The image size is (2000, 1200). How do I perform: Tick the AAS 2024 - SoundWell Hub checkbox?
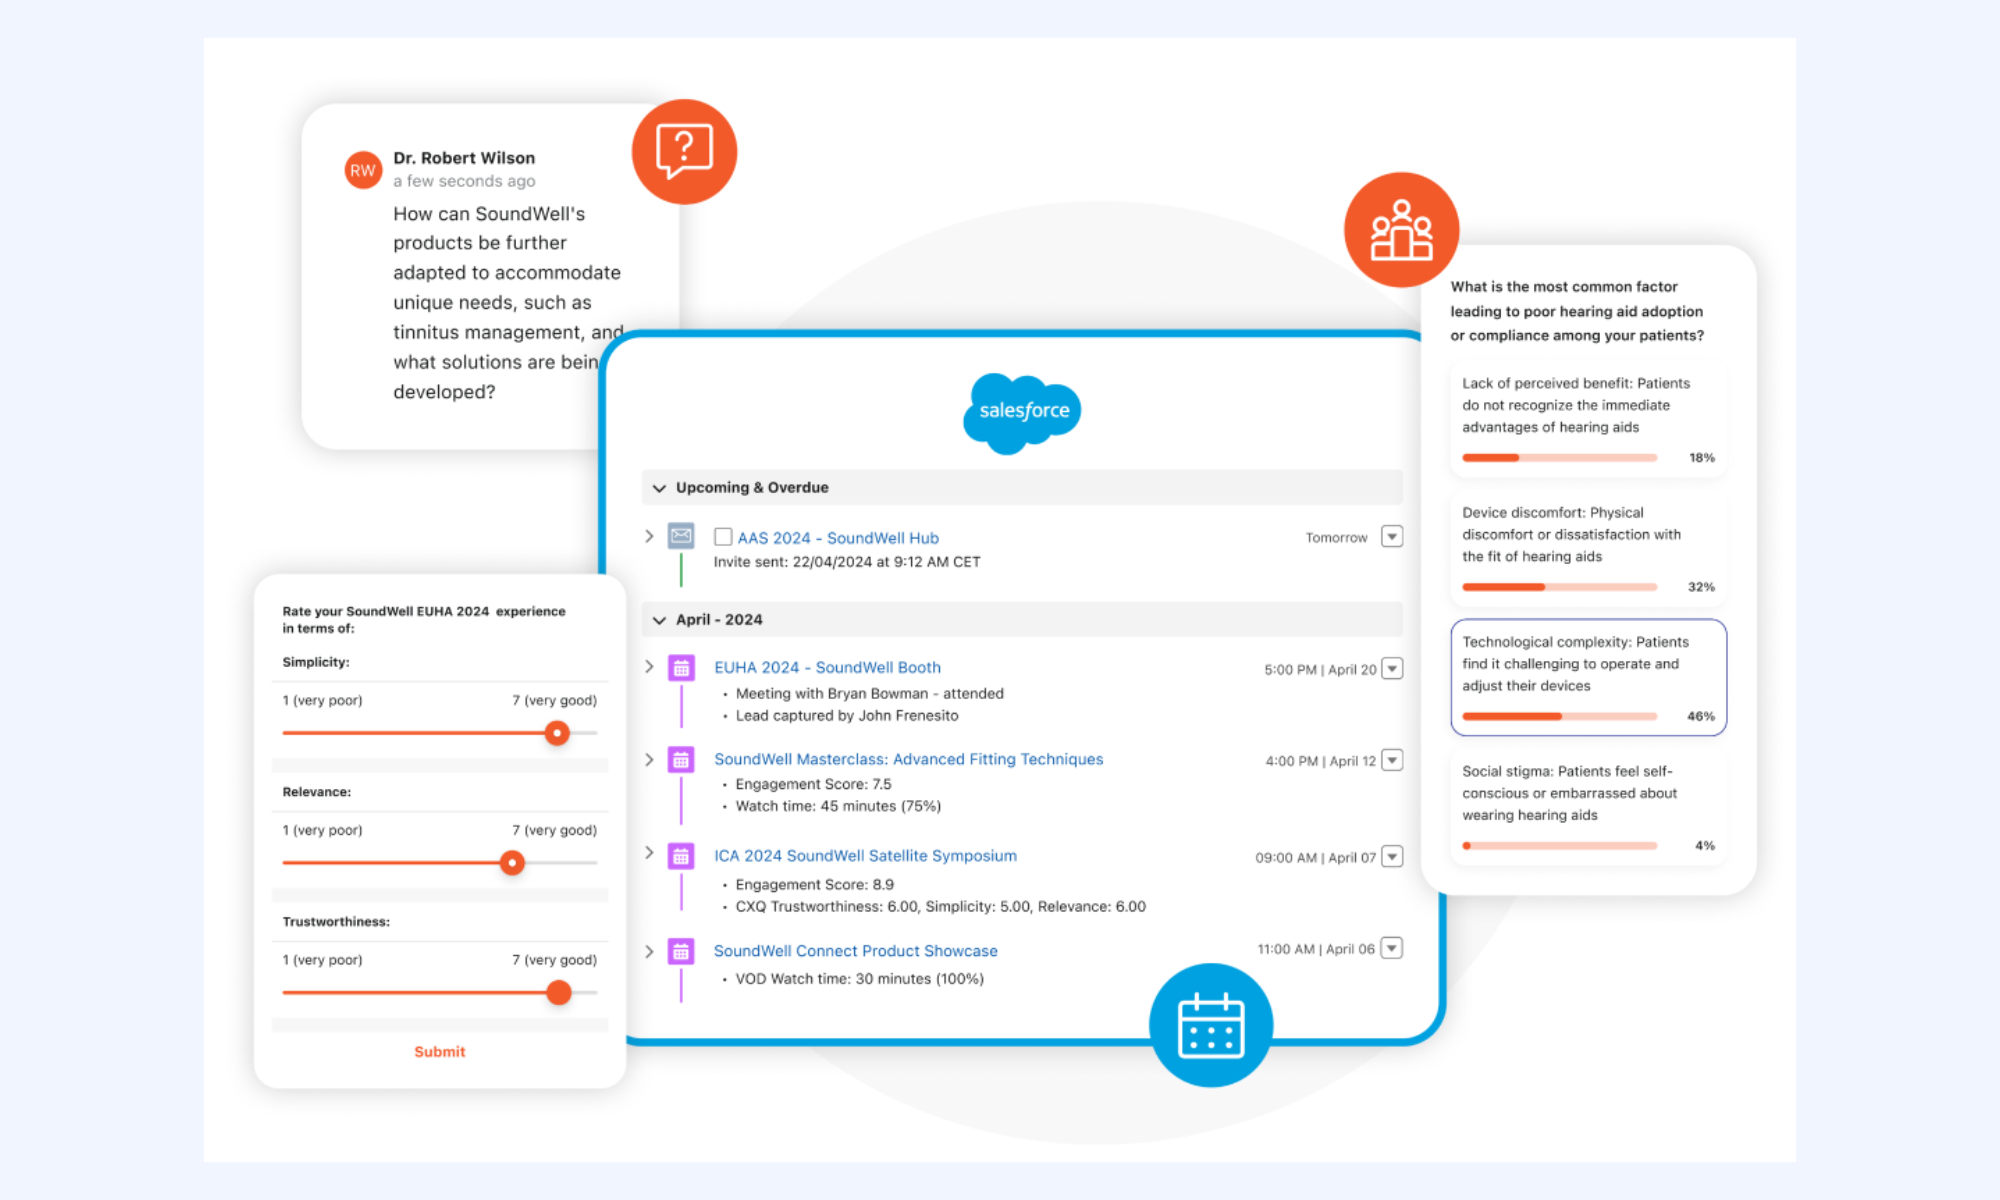click(723, 537)
